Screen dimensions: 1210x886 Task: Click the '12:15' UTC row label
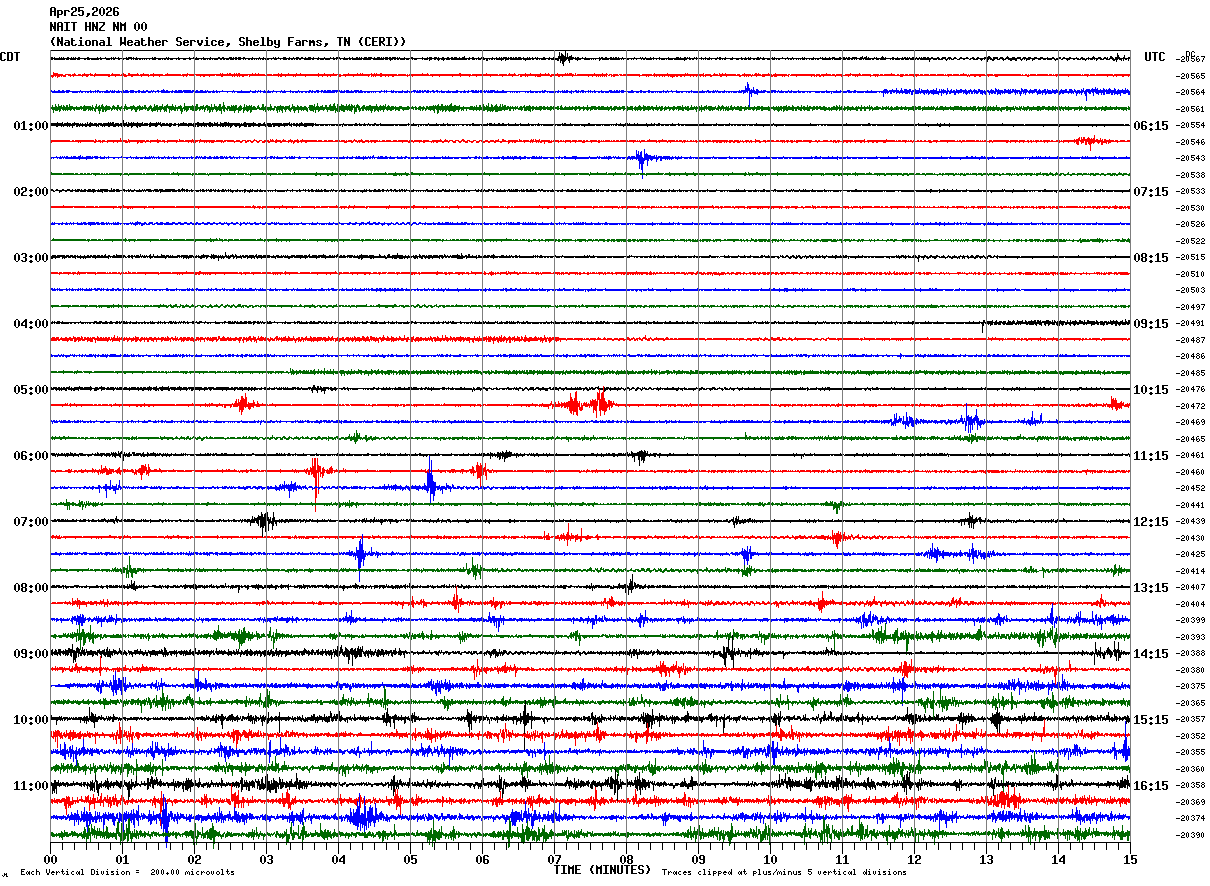1151,522
